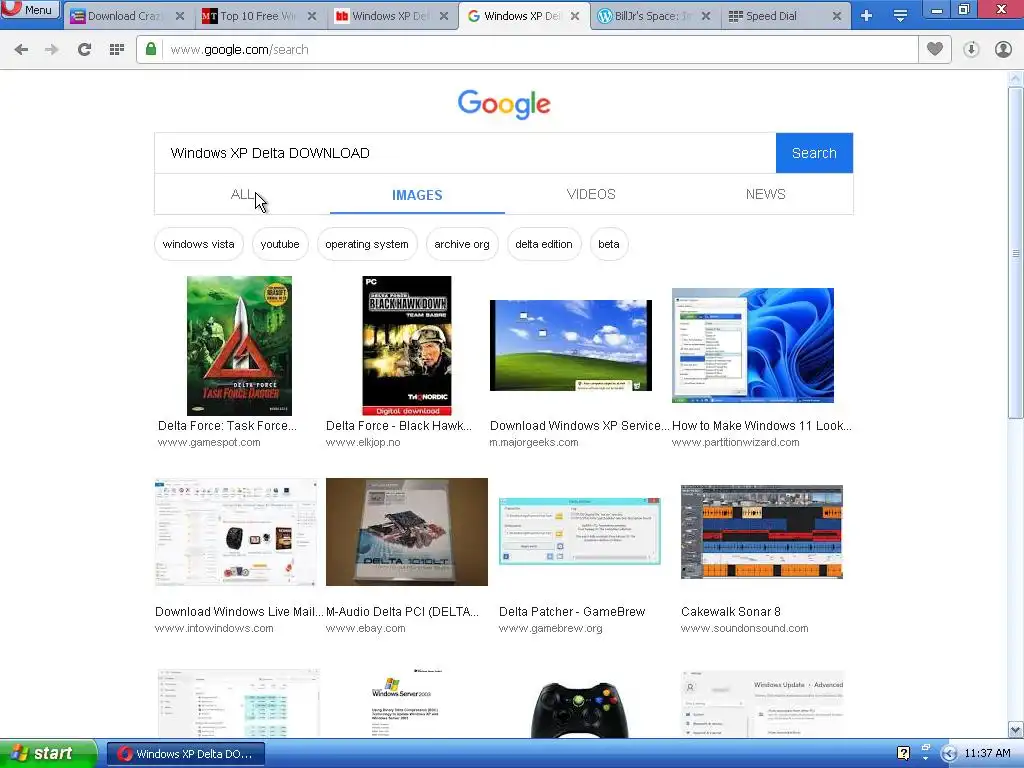Open Delta Force Task Force Dagger image
This screenshot has width=1024, height=768.
(x=239, y=345)
